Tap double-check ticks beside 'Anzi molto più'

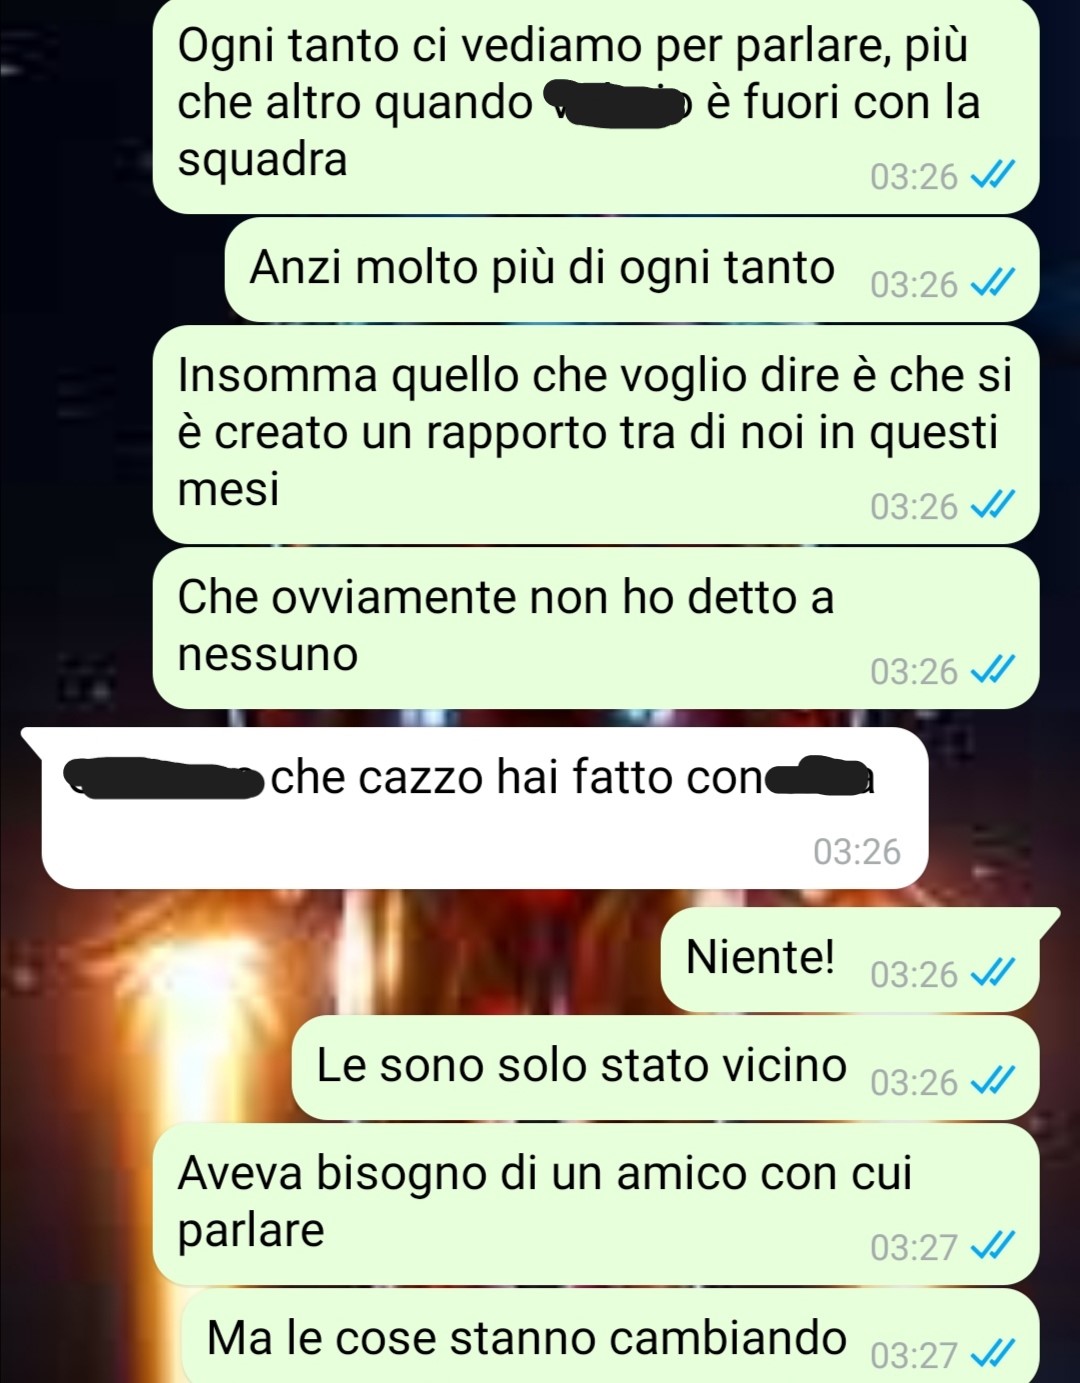point(994,284)
